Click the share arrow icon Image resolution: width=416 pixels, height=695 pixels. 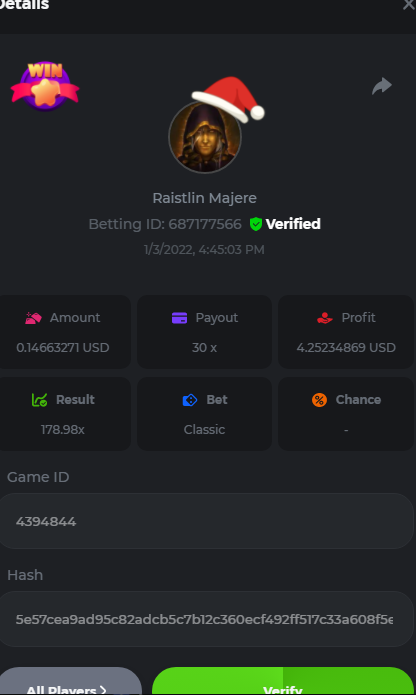pos(382,86)
